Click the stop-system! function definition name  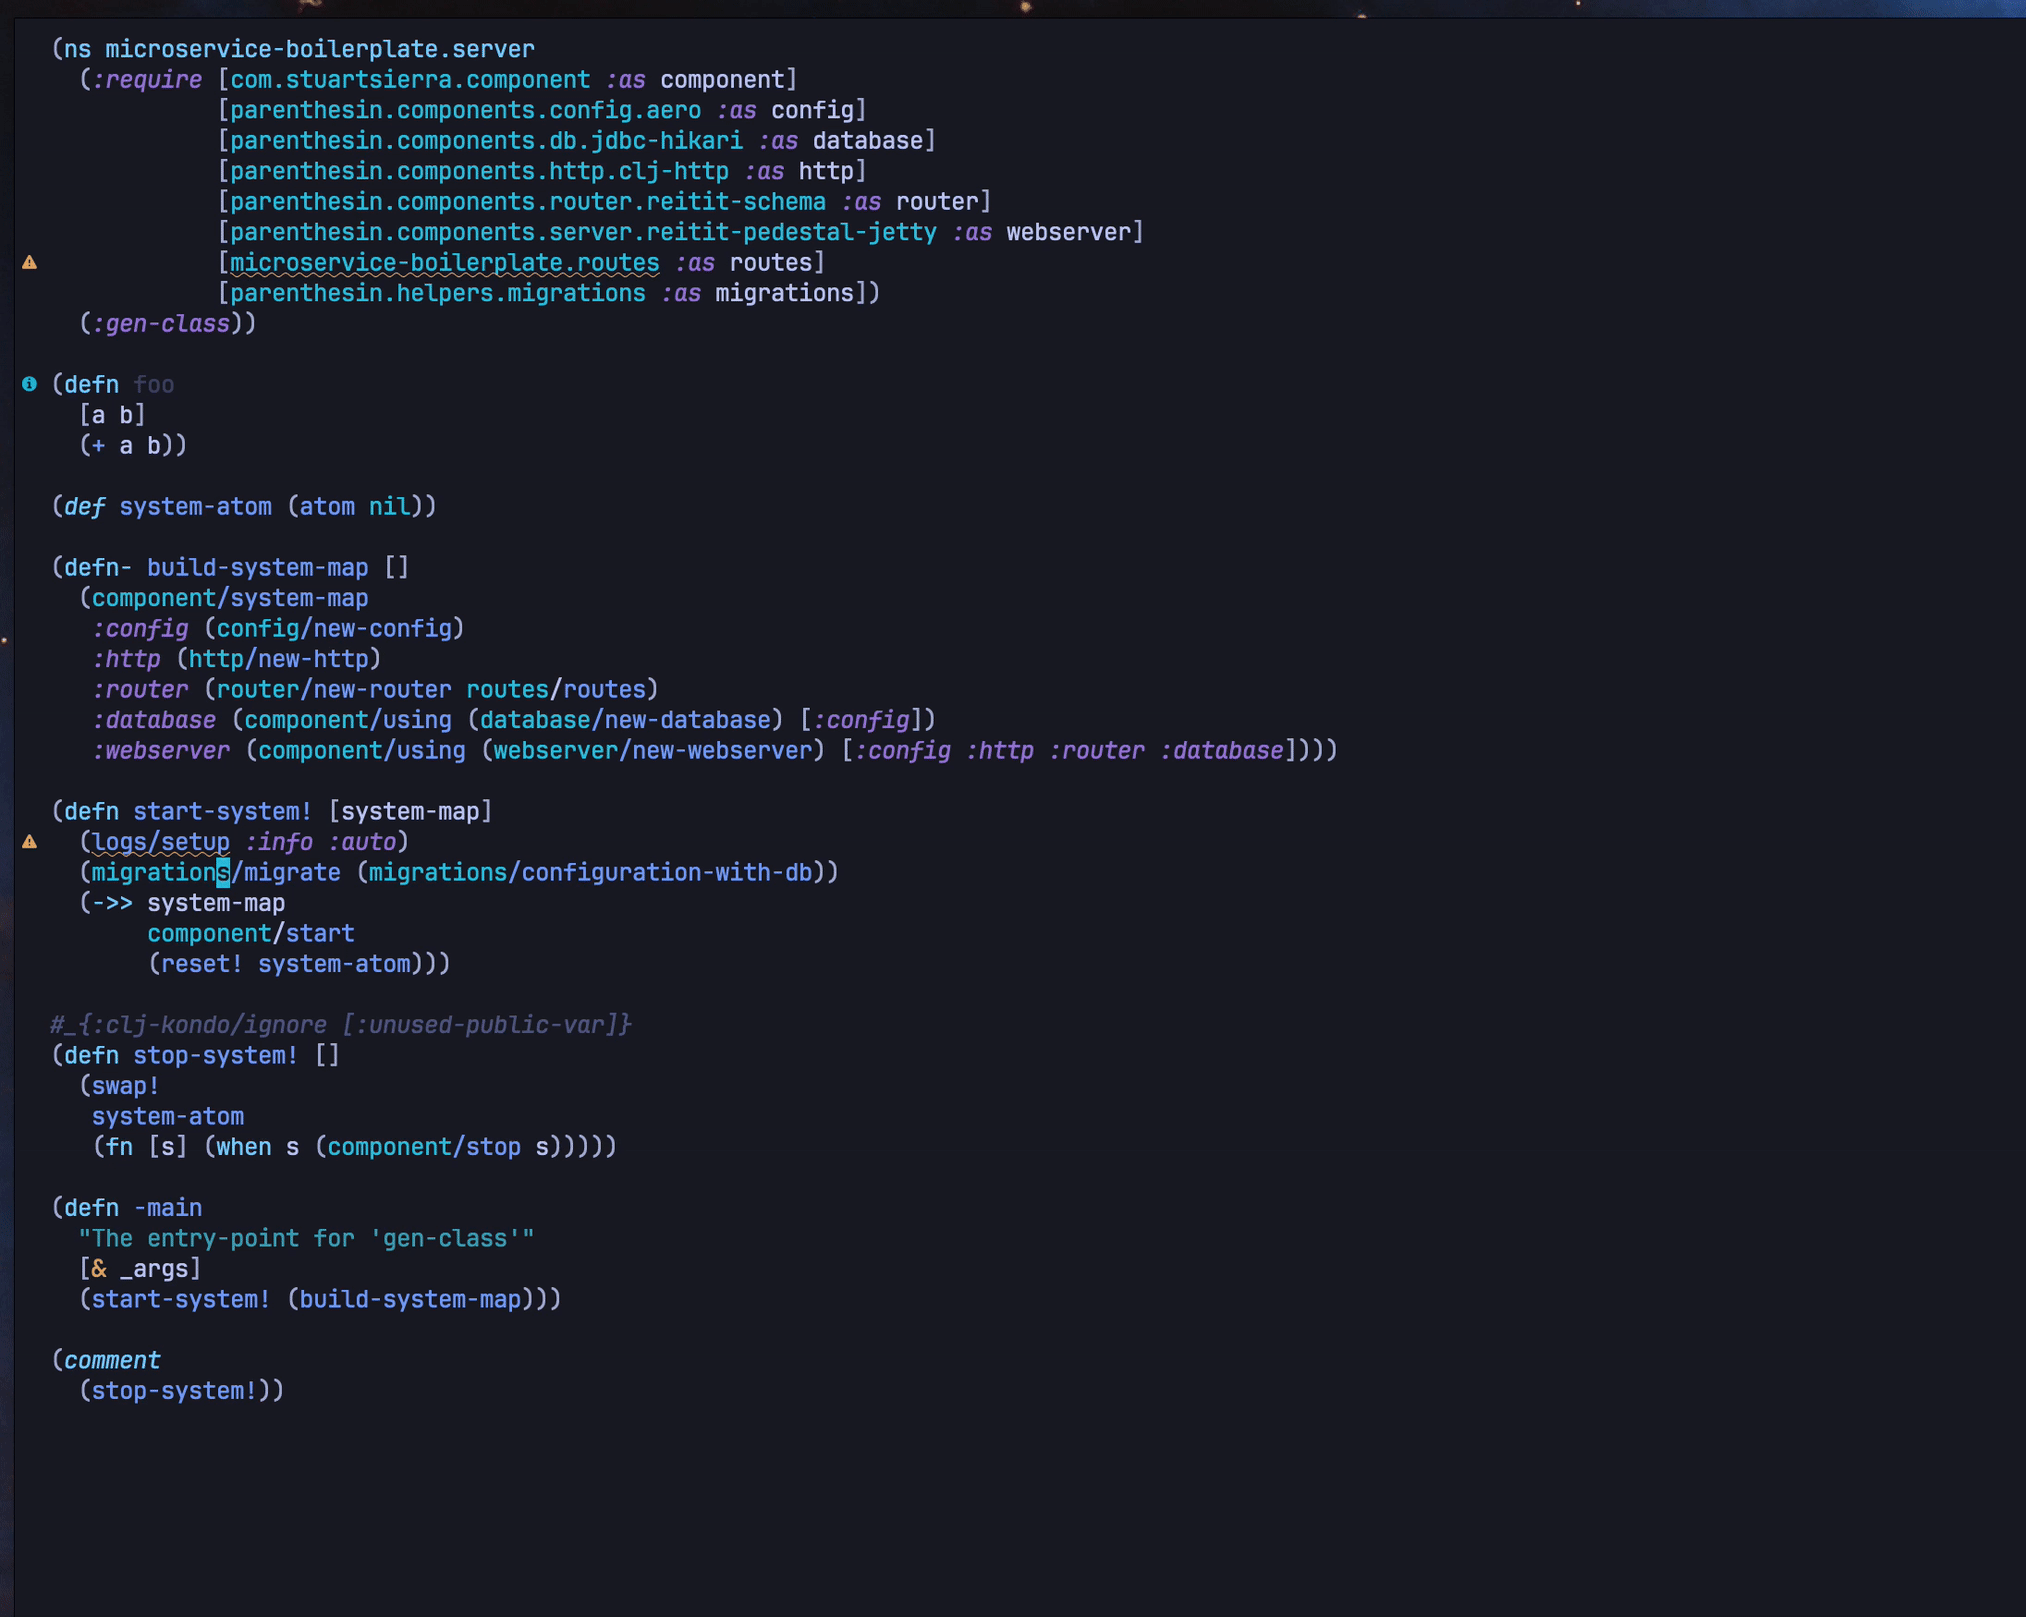pyautogui.click(x=215, y=1056)
